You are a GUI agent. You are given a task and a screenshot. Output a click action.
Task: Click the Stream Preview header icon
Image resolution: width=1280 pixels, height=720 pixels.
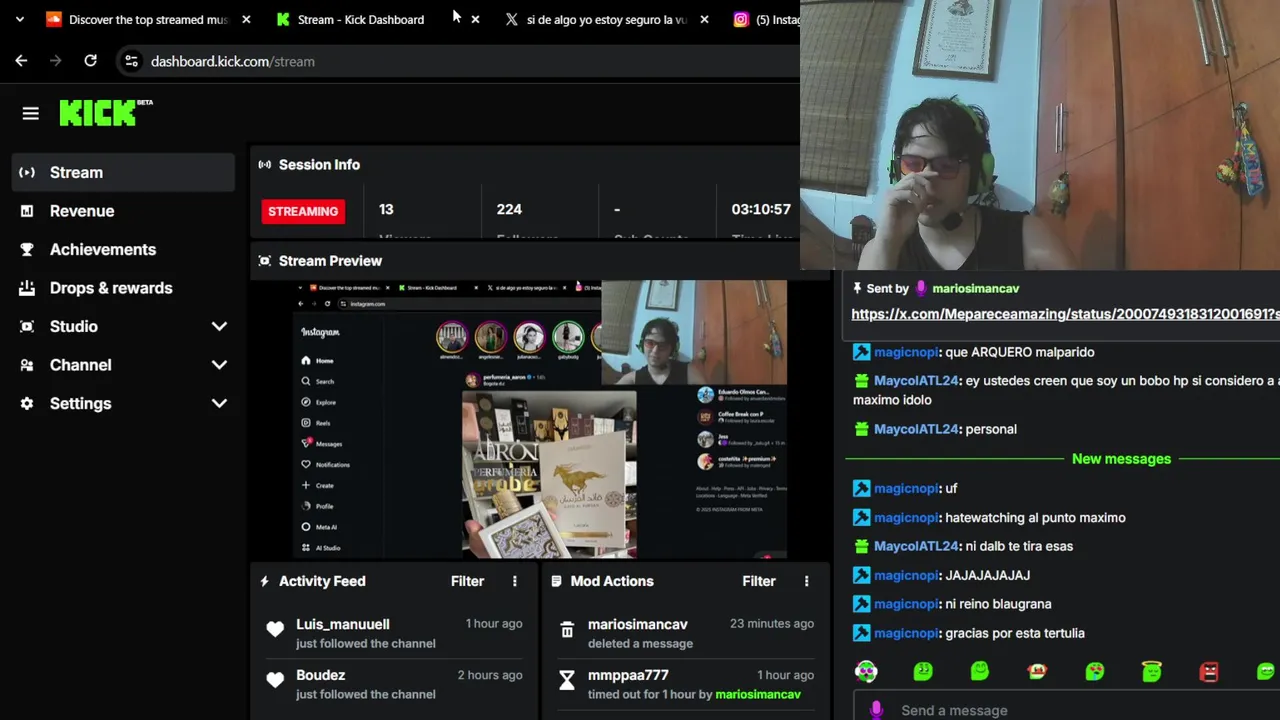(264, 261)
